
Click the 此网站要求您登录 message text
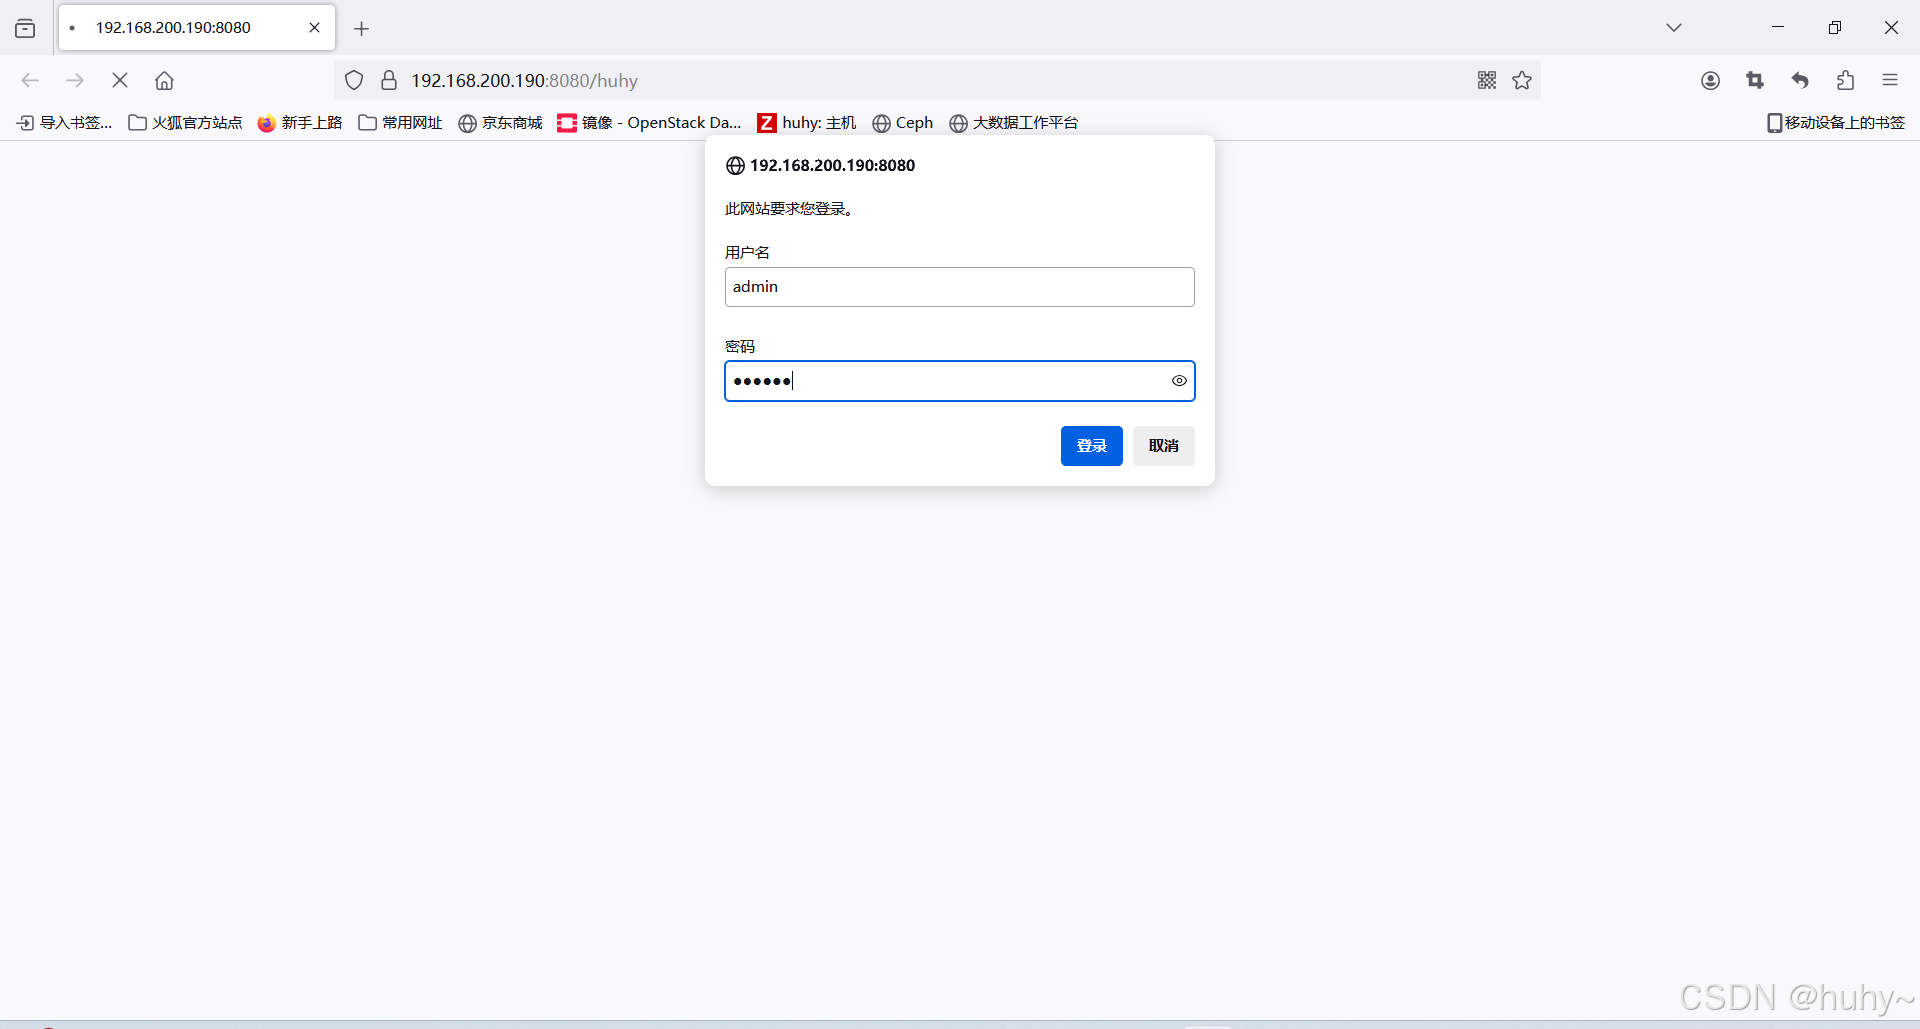point(789,209)
